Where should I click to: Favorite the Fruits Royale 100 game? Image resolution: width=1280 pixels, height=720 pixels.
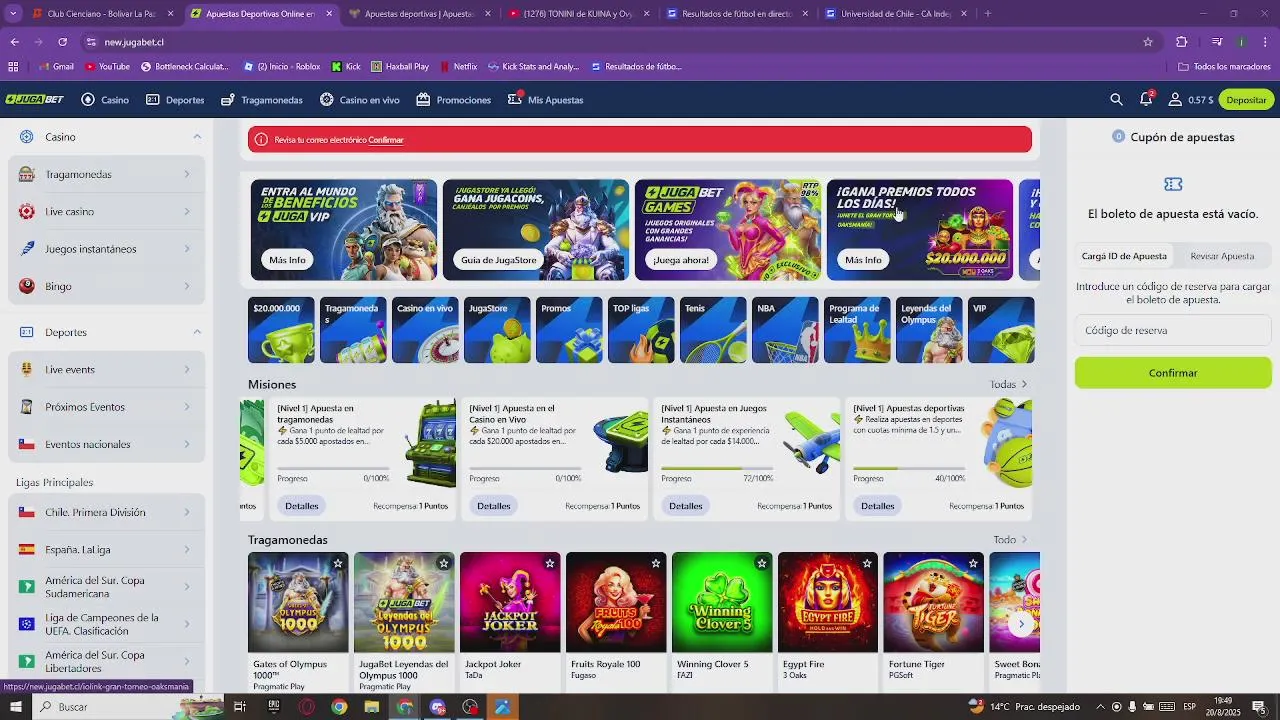(x=656, y=564)
